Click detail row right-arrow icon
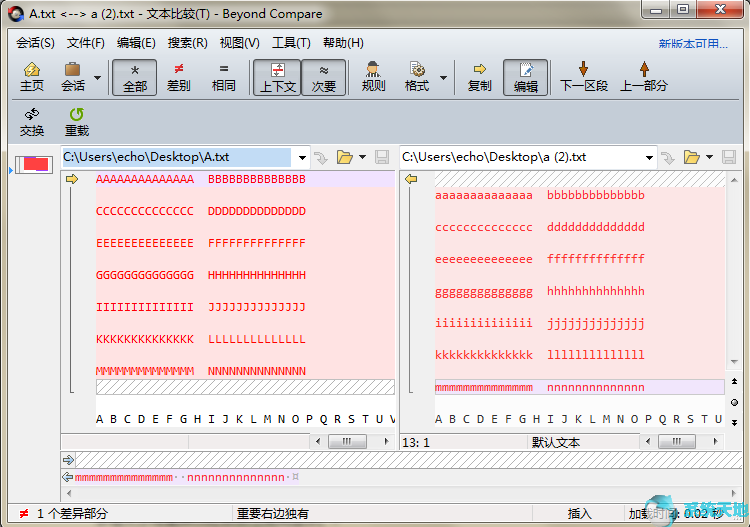750x527 pixels. tap(68, 460)
